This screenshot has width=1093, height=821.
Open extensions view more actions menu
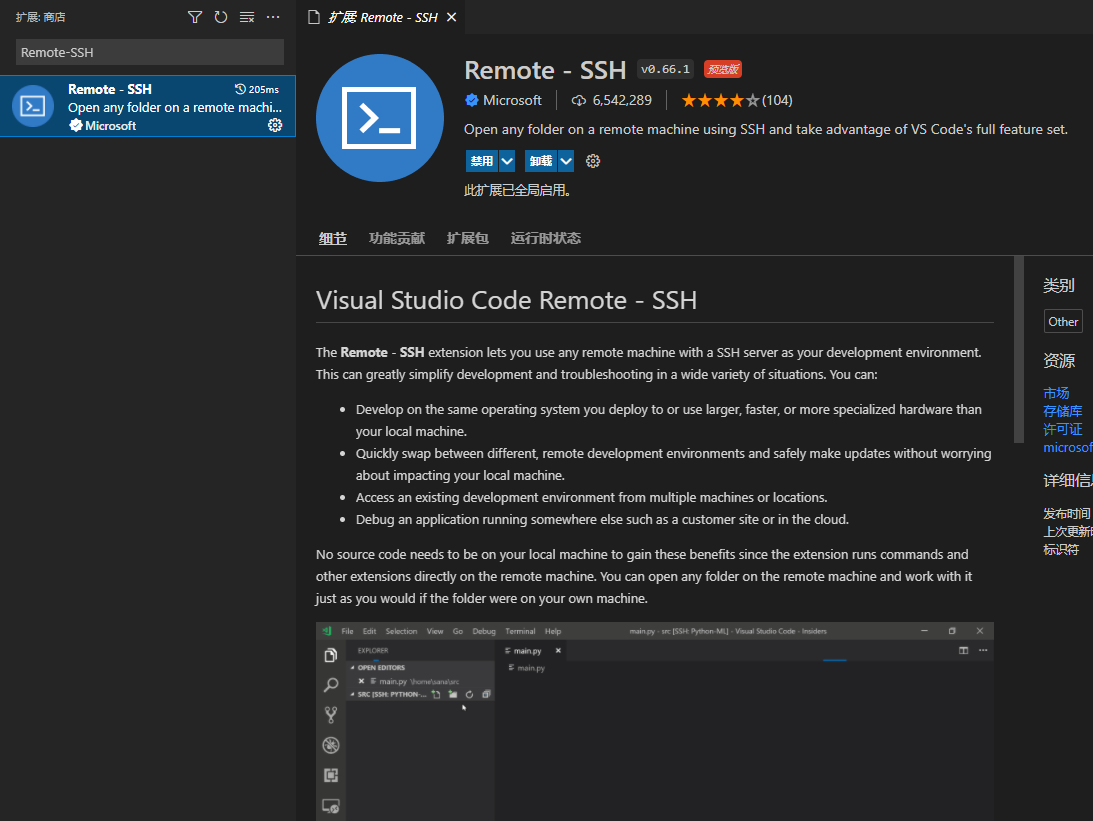pos(273,17)
